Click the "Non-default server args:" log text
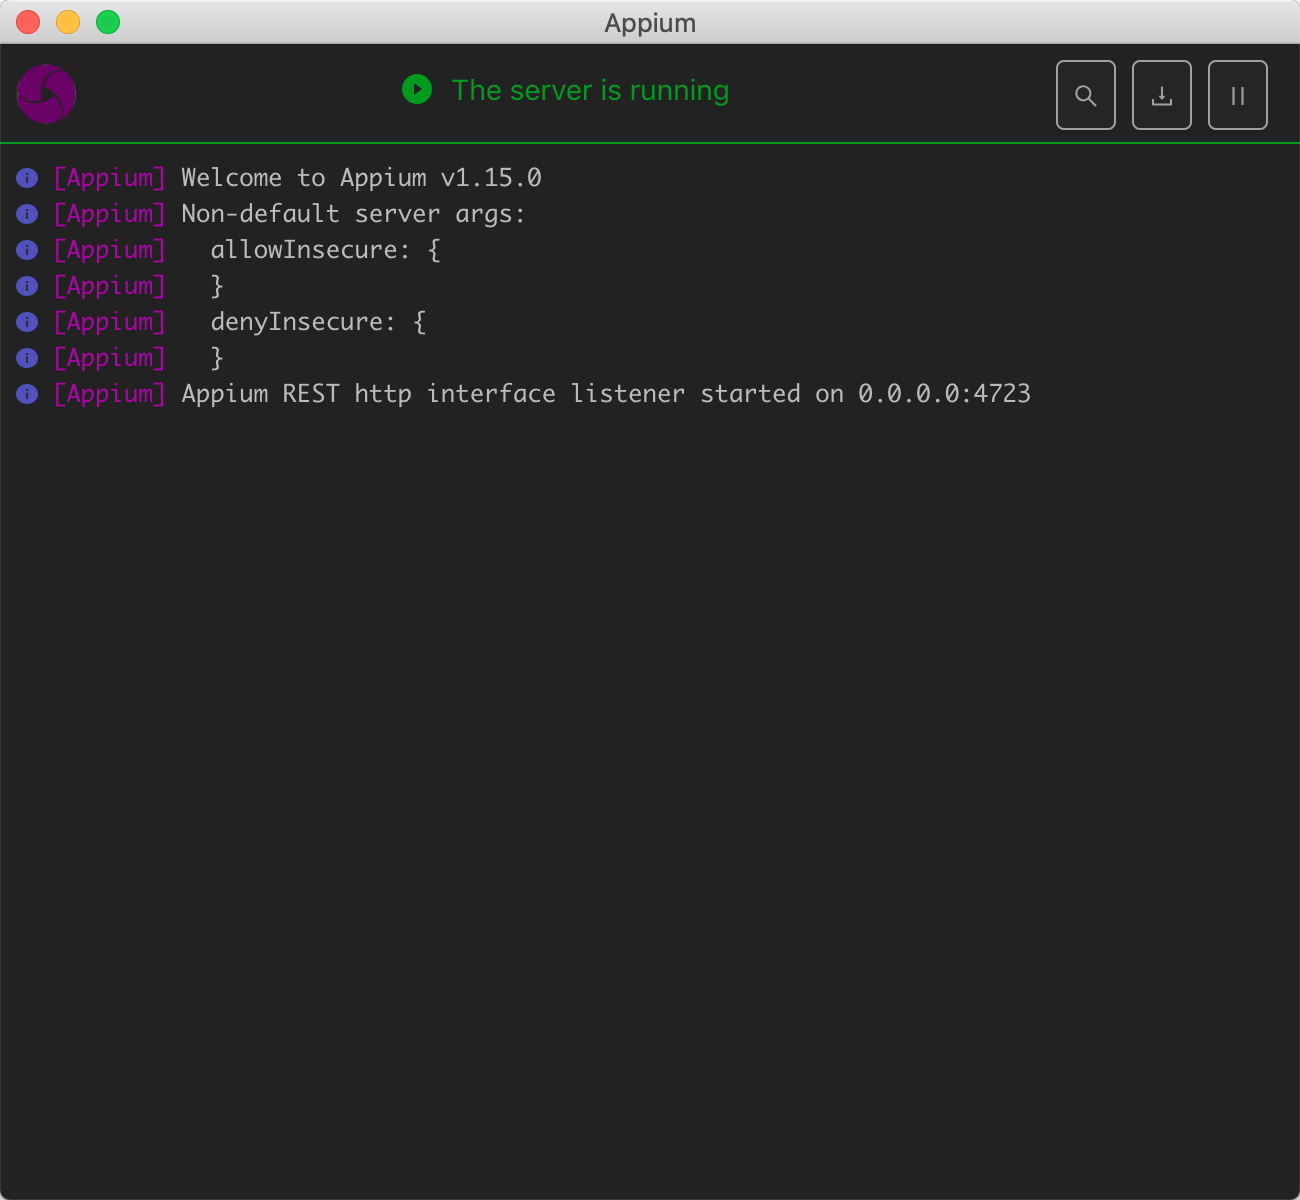The image size is (1300, 1200). point(353,214)
